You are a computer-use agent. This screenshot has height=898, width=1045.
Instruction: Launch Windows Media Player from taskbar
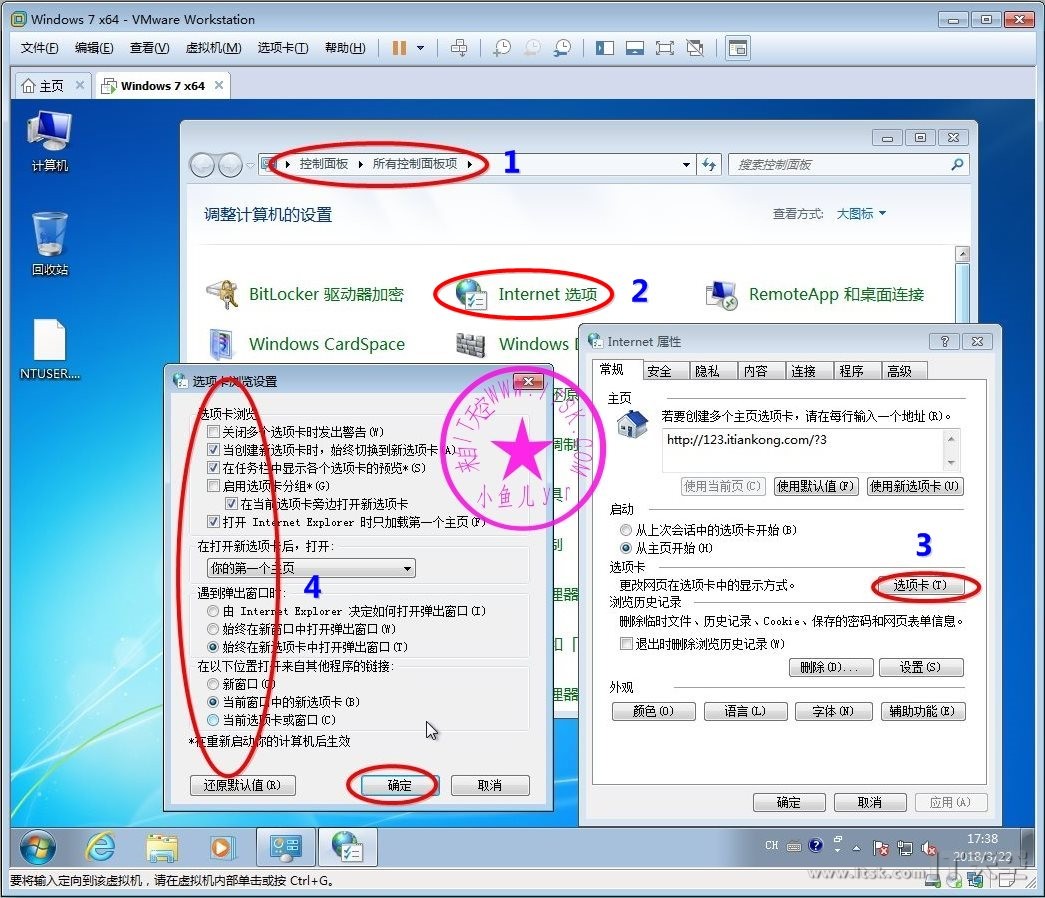click(x=220, y=847)
